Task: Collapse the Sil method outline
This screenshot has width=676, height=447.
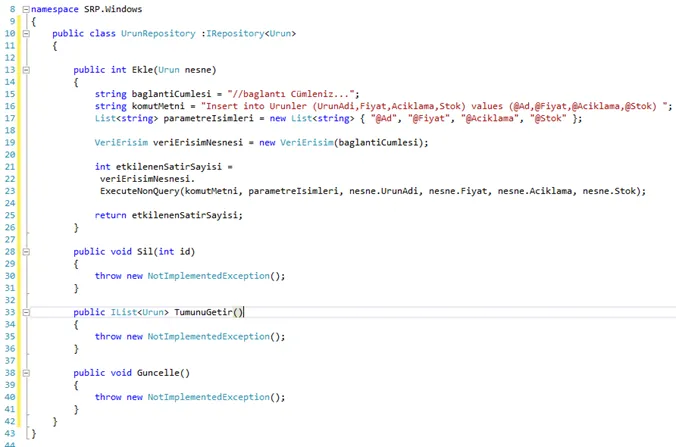Action: tap(26, 251)
